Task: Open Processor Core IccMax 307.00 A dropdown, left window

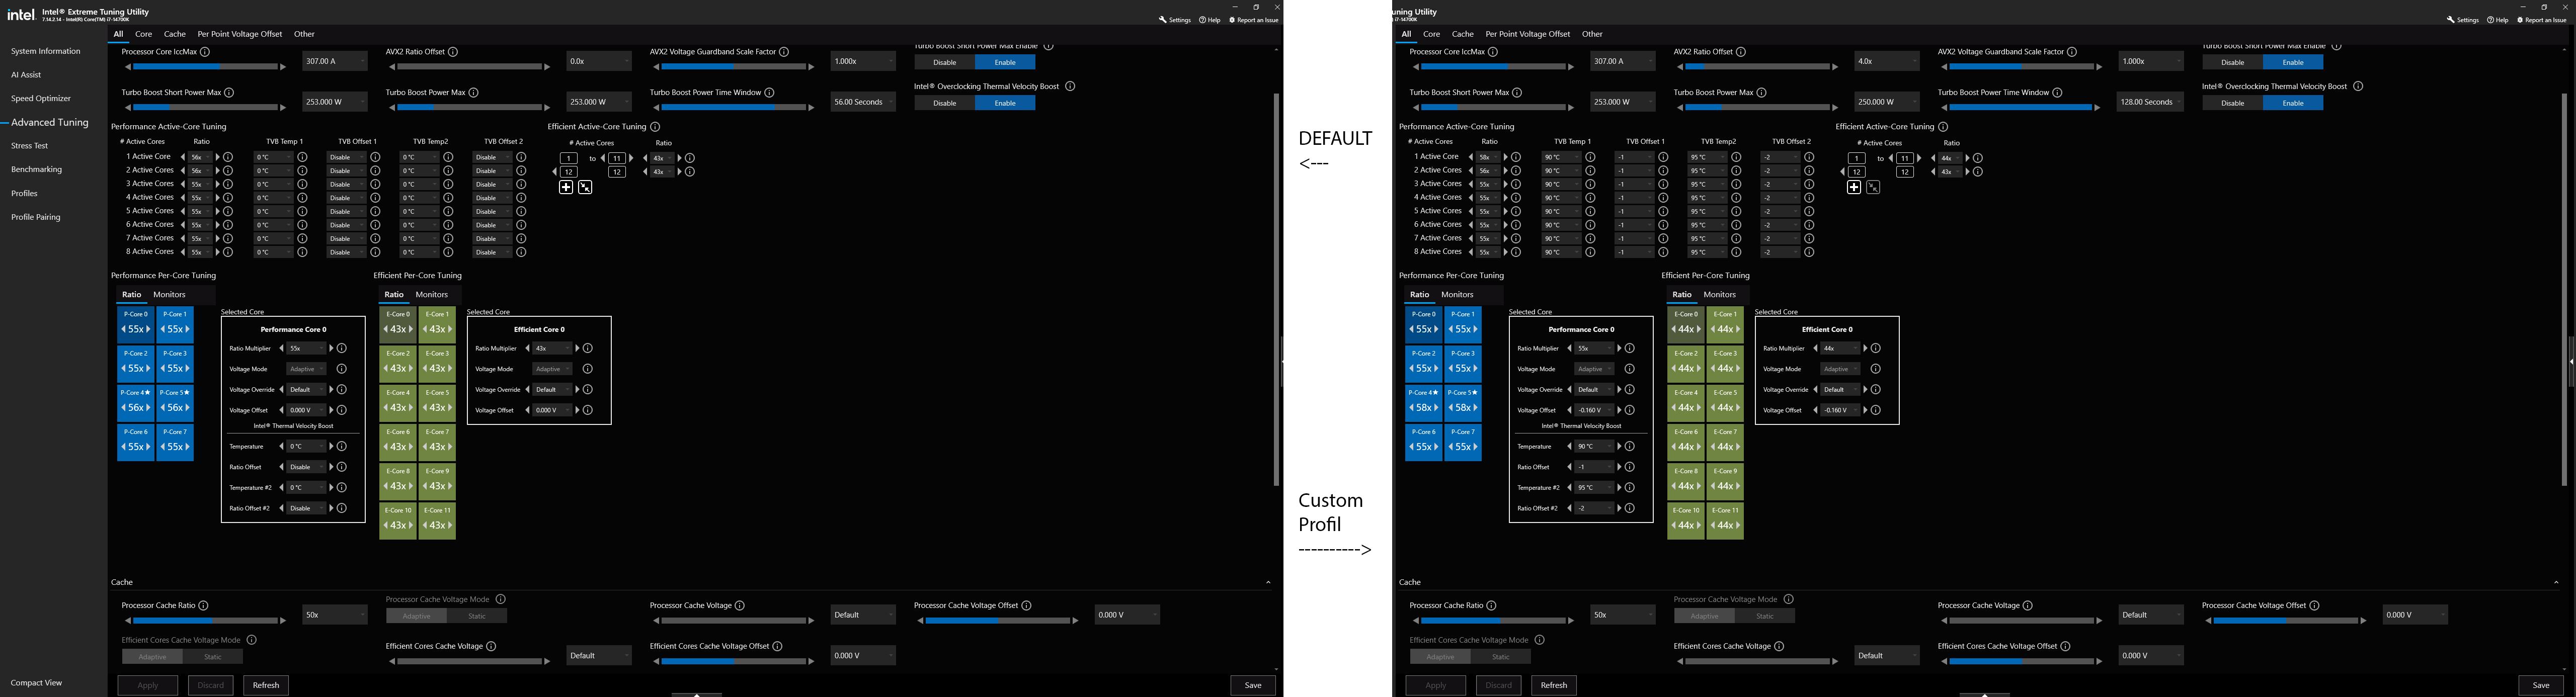Action: point(335,61)
